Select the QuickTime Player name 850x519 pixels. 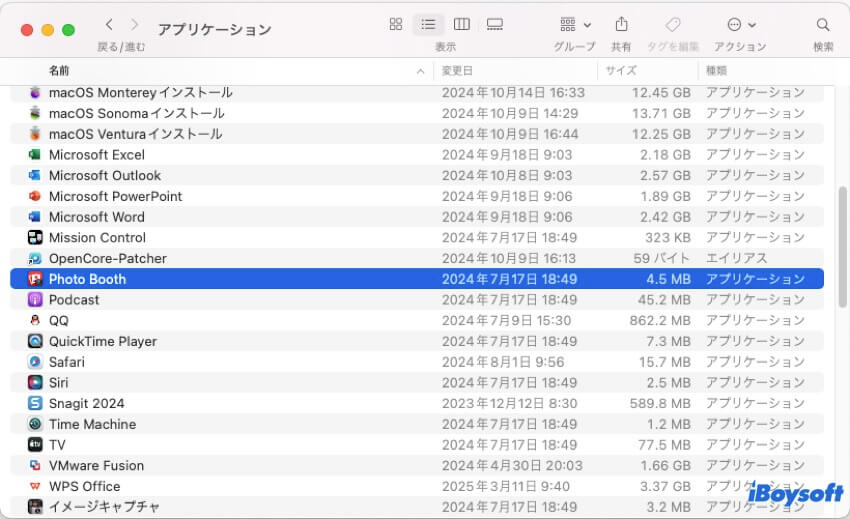(102, 341)
